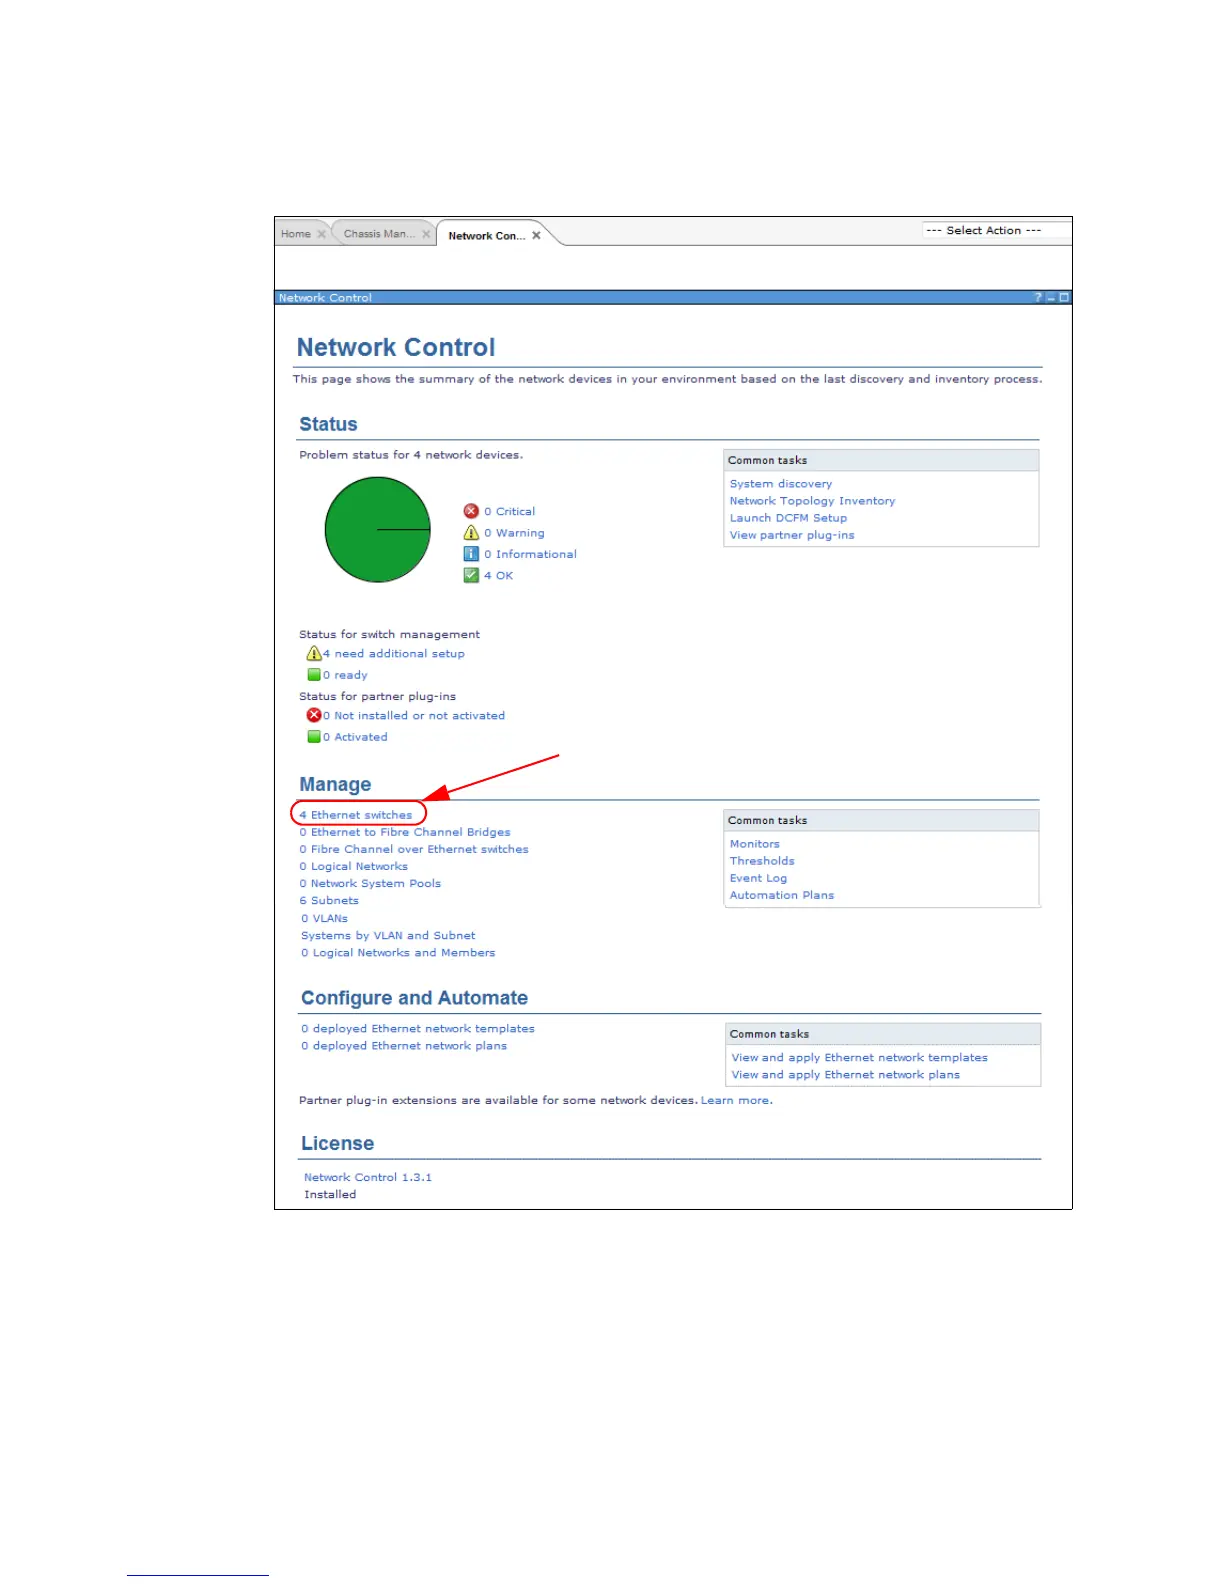Click Launch DCFM Setup

click(788, 518)
